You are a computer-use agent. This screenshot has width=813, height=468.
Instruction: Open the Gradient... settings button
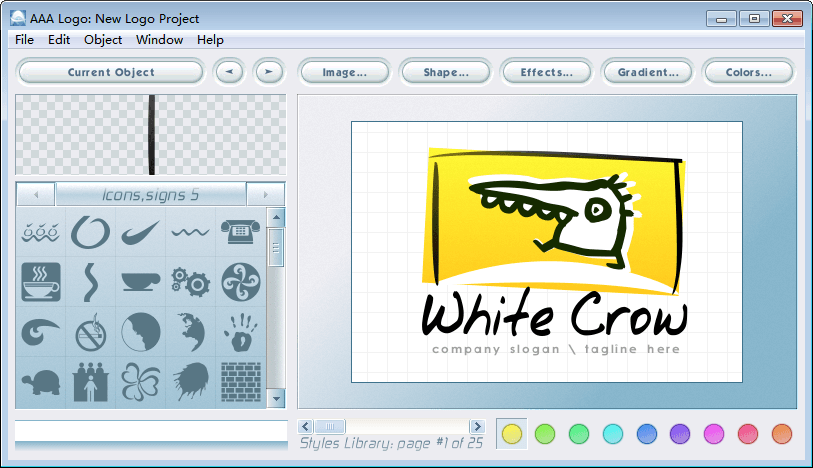point(647,72)
